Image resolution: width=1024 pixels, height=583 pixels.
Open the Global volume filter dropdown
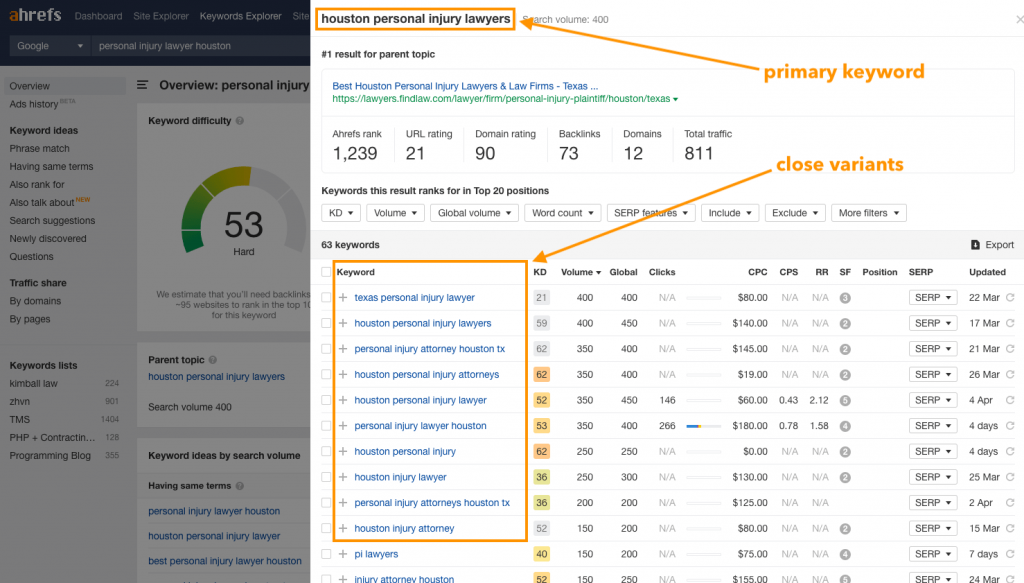click(474, 213)
